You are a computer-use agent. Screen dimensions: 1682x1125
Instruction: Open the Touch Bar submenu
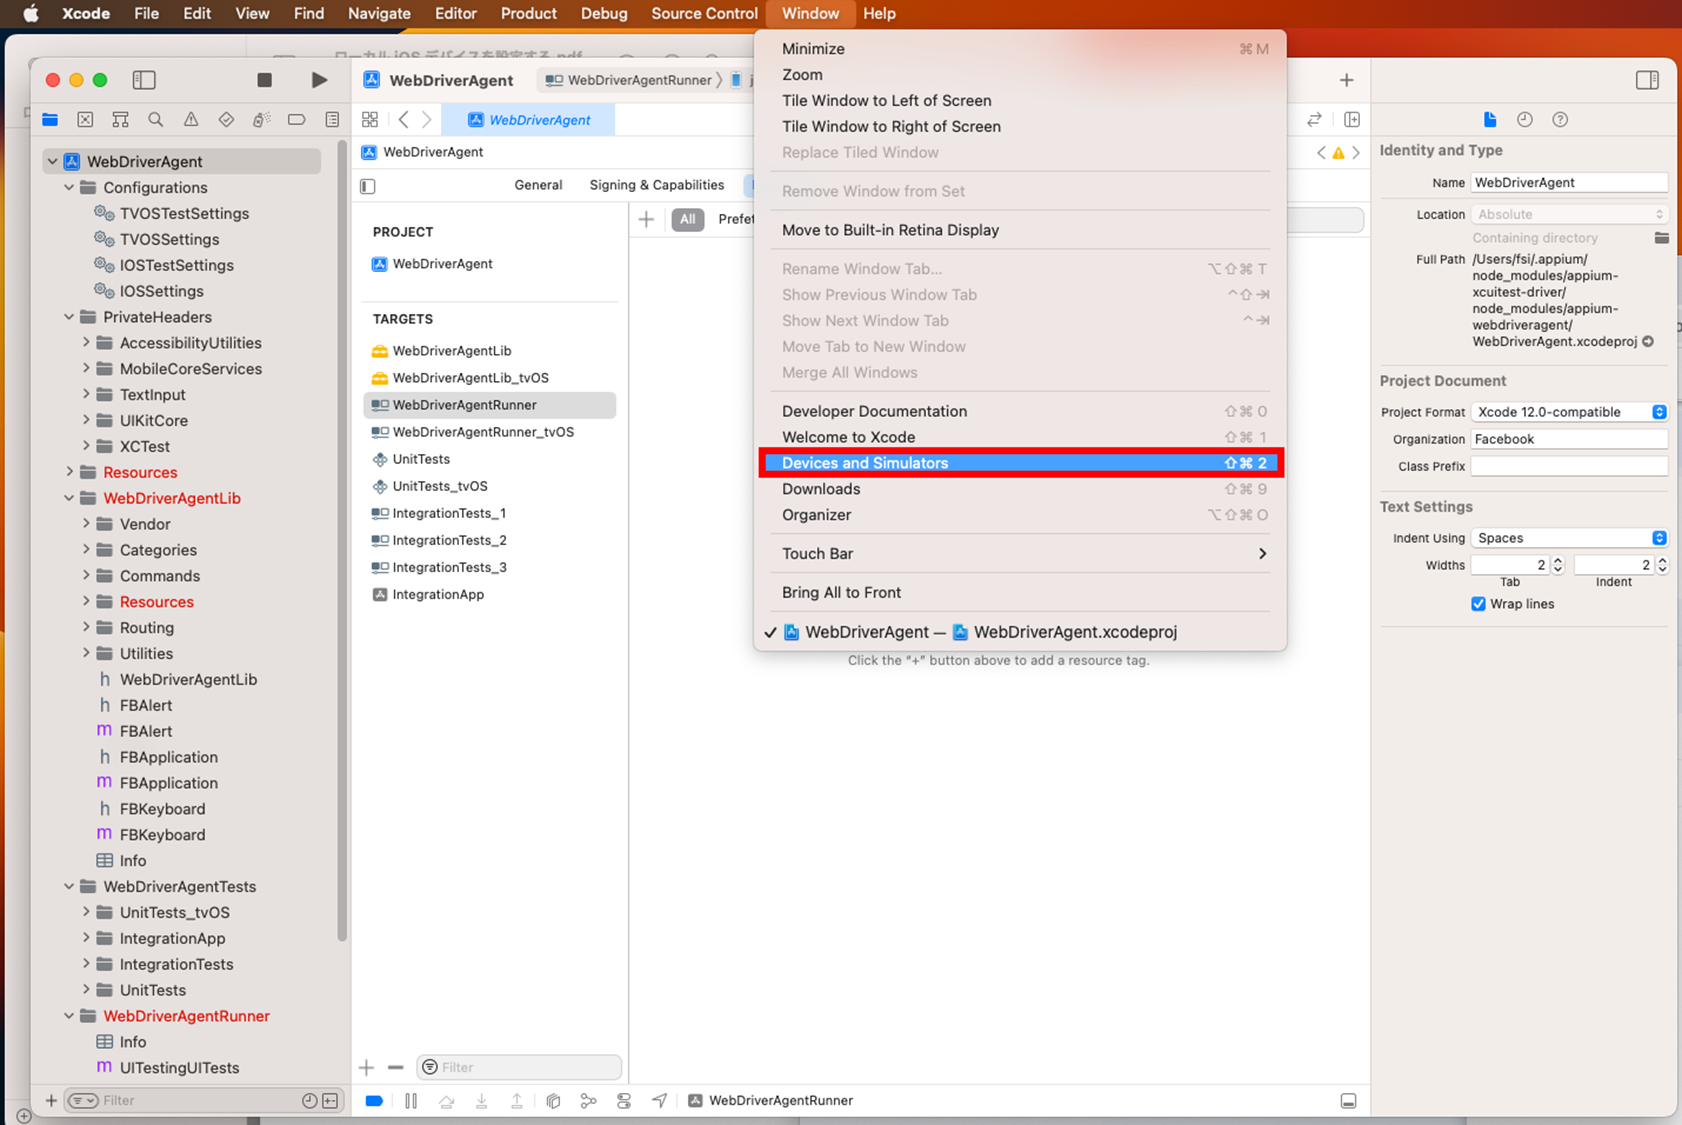pos(1021,554)
